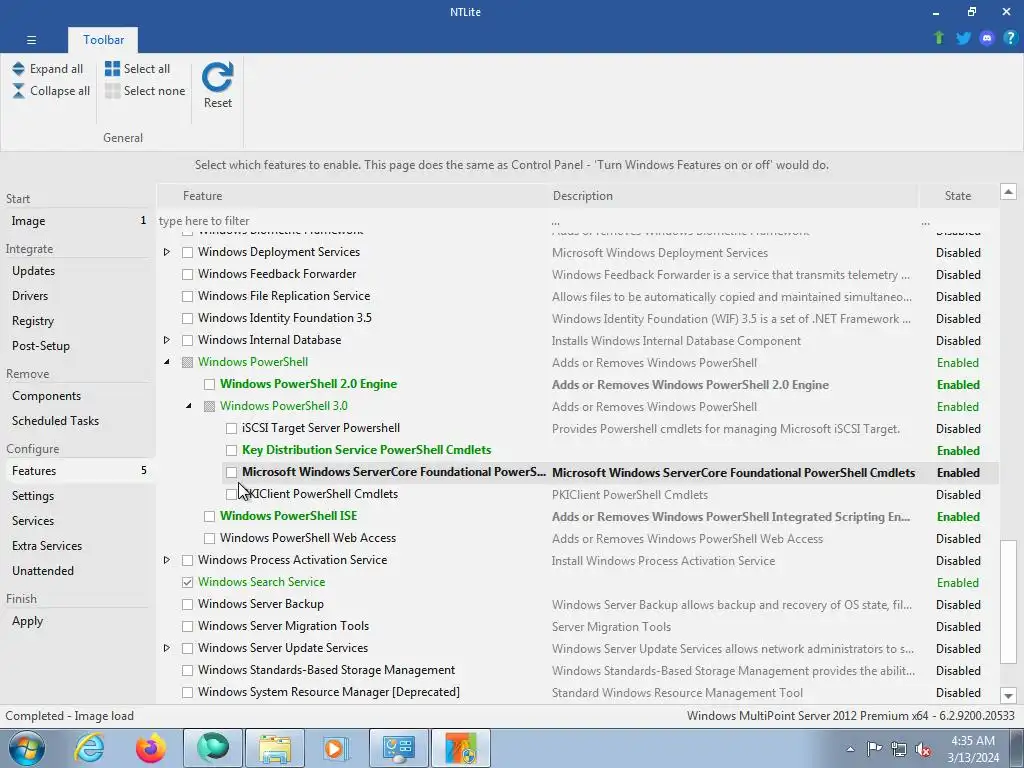1024x768 pixels.
Task: Reset features with the Reset arrow icon
Action: point(217,78)
